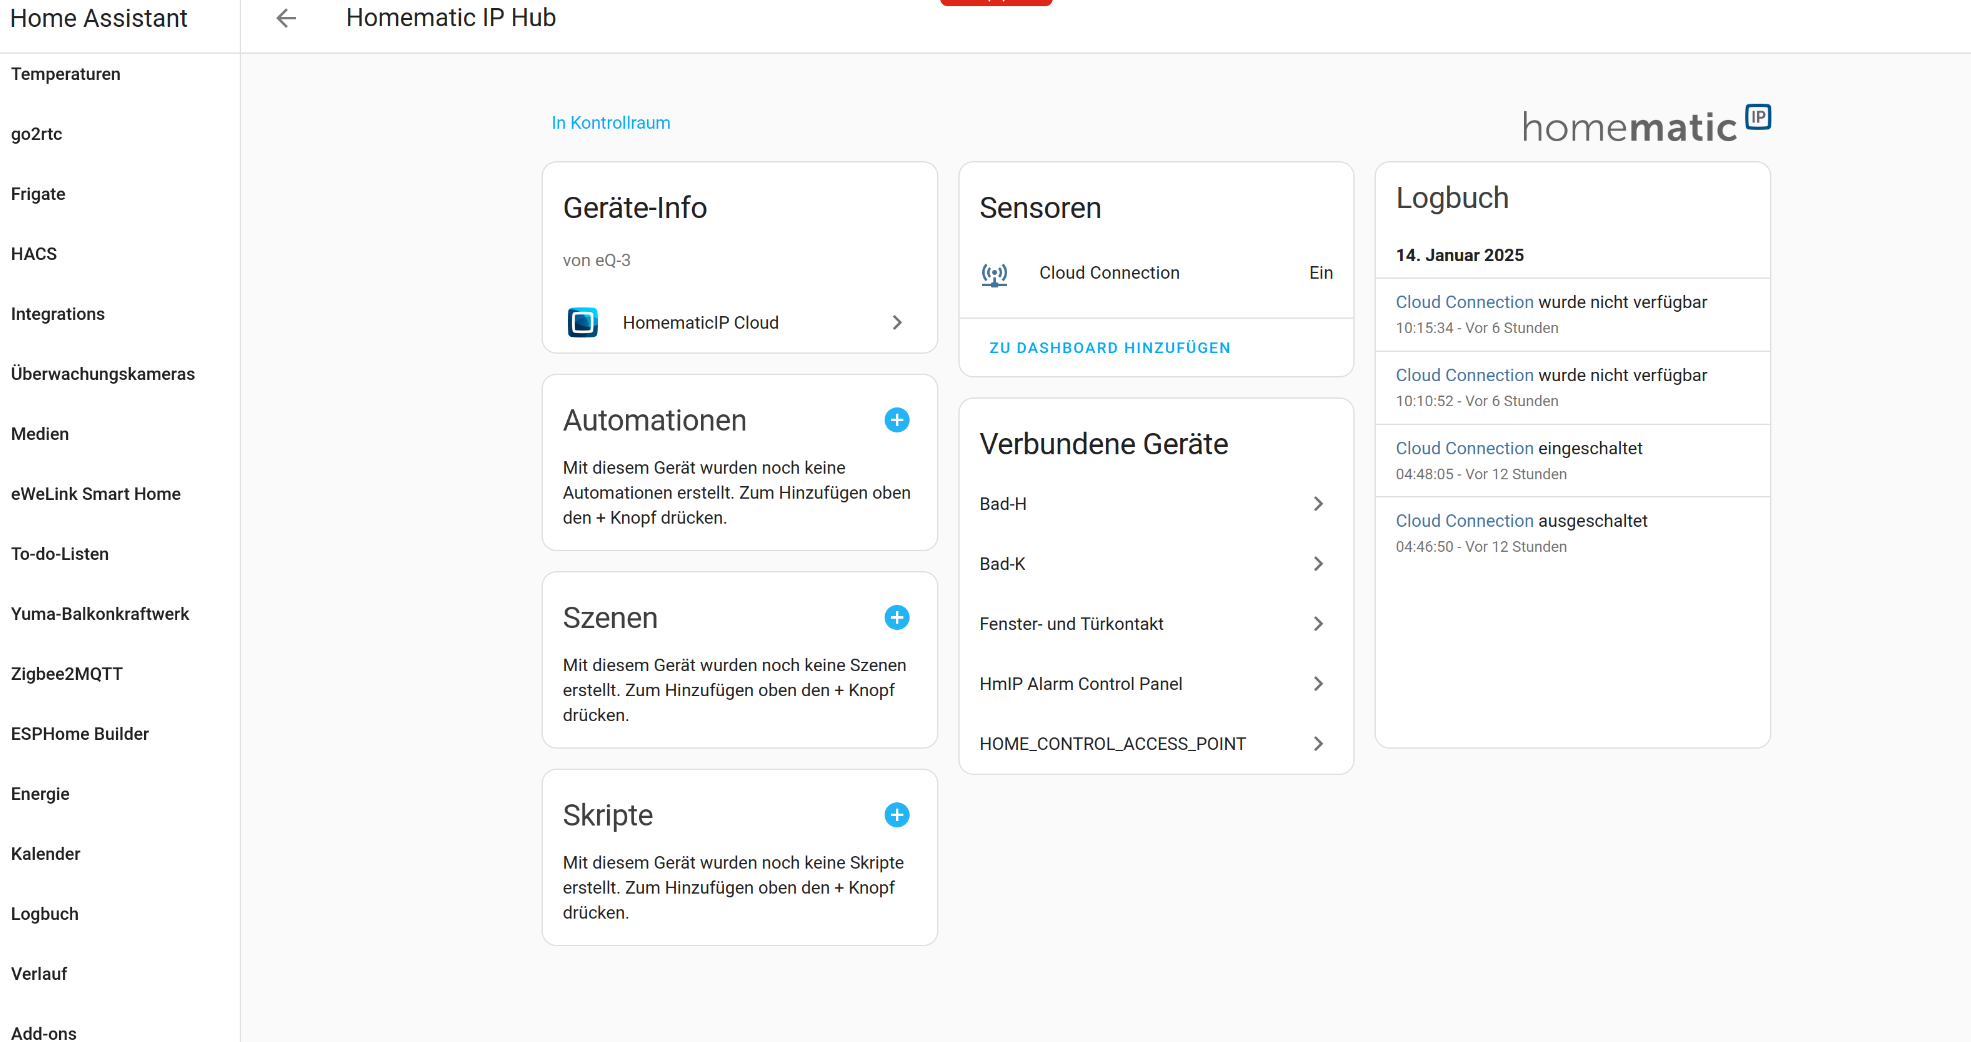Click the In Kontrollraum link
Viewport: 1971px width, 1042px height.
[x=611, y=123]
